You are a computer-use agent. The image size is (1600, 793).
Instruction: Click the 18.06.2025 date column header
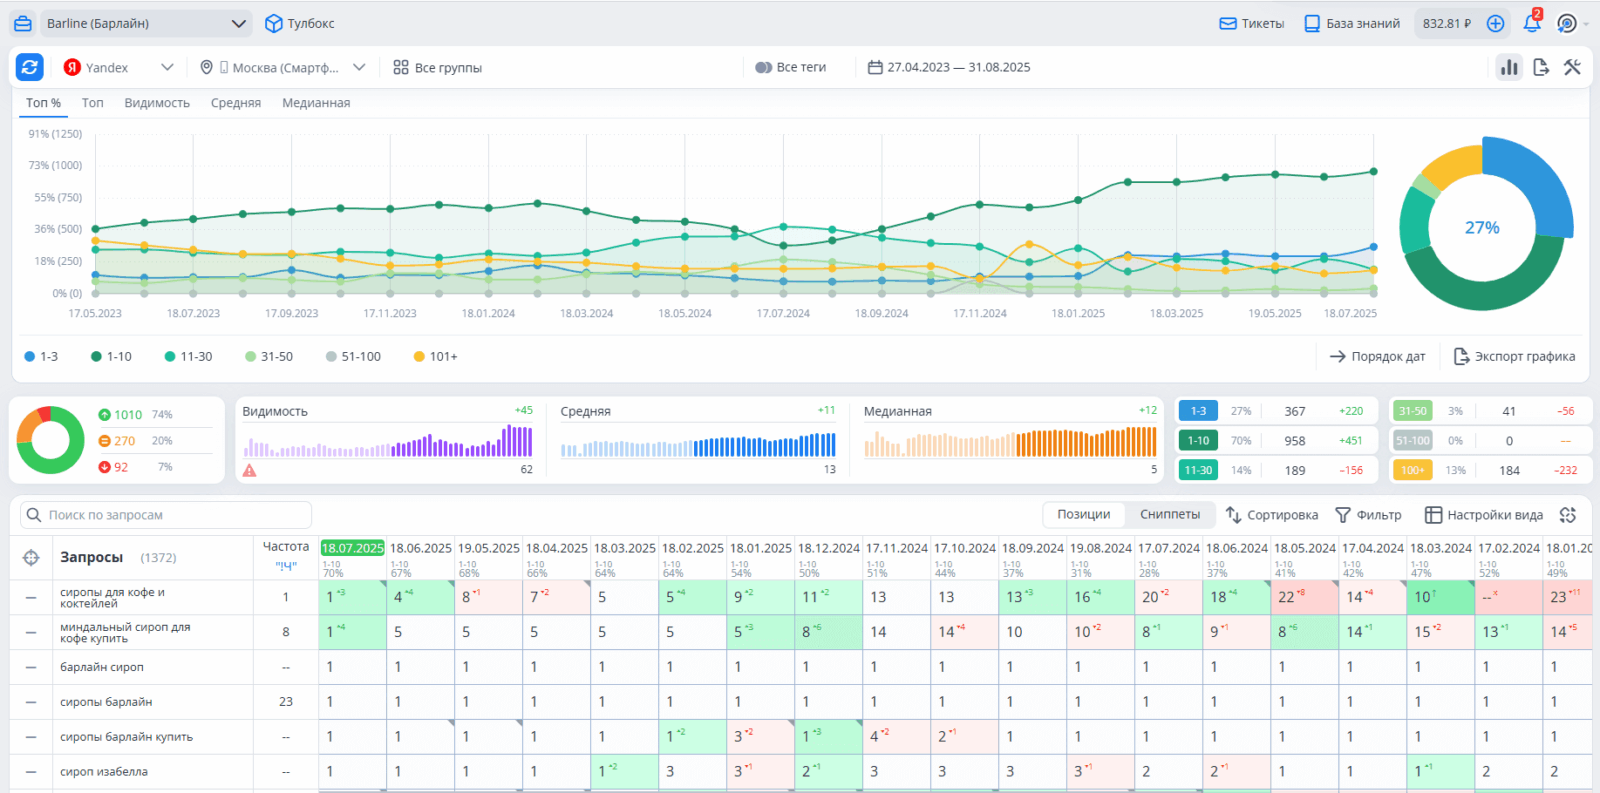click(x=421, y=548)
